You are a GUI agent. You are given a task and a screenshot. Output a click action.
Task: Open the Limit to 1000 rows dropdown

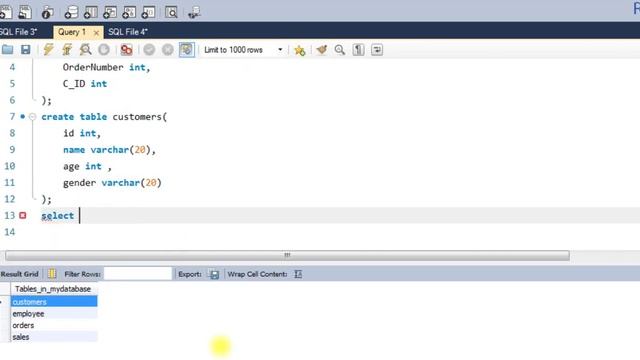243,50
